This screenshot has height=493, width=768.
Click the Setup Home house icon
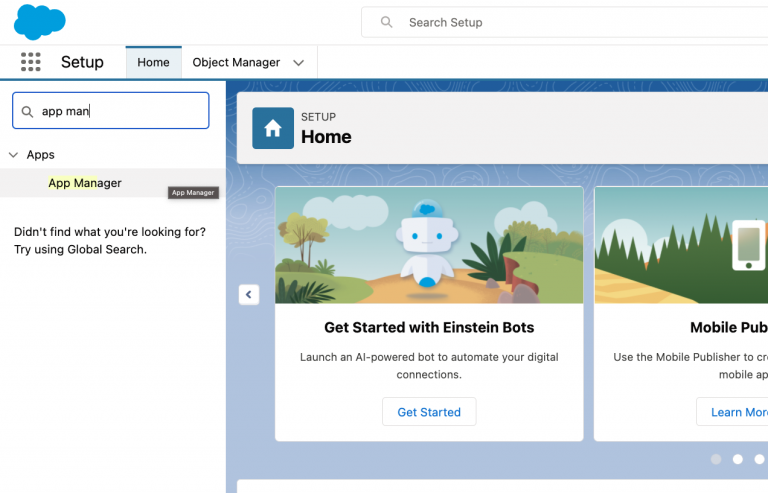pyautogui.click(x=273, y=128)
